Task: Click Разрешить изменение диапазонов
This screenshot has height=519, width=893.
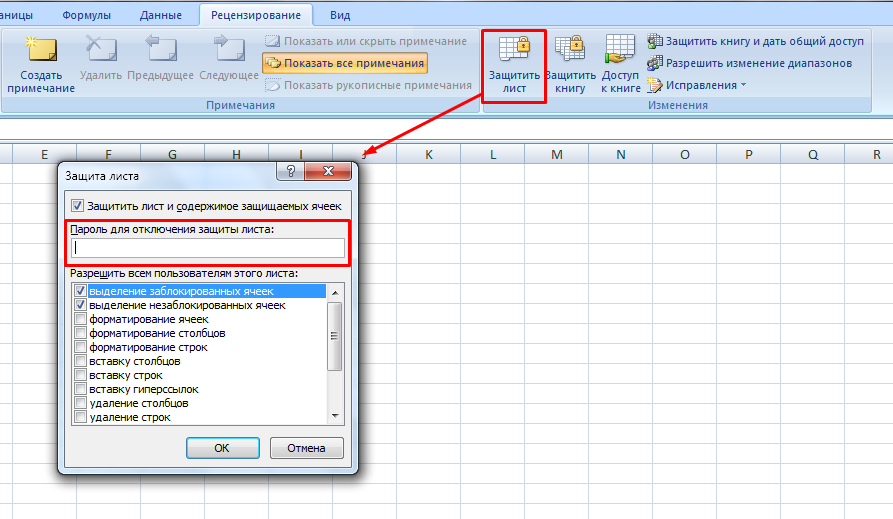Action: (750, 63)
